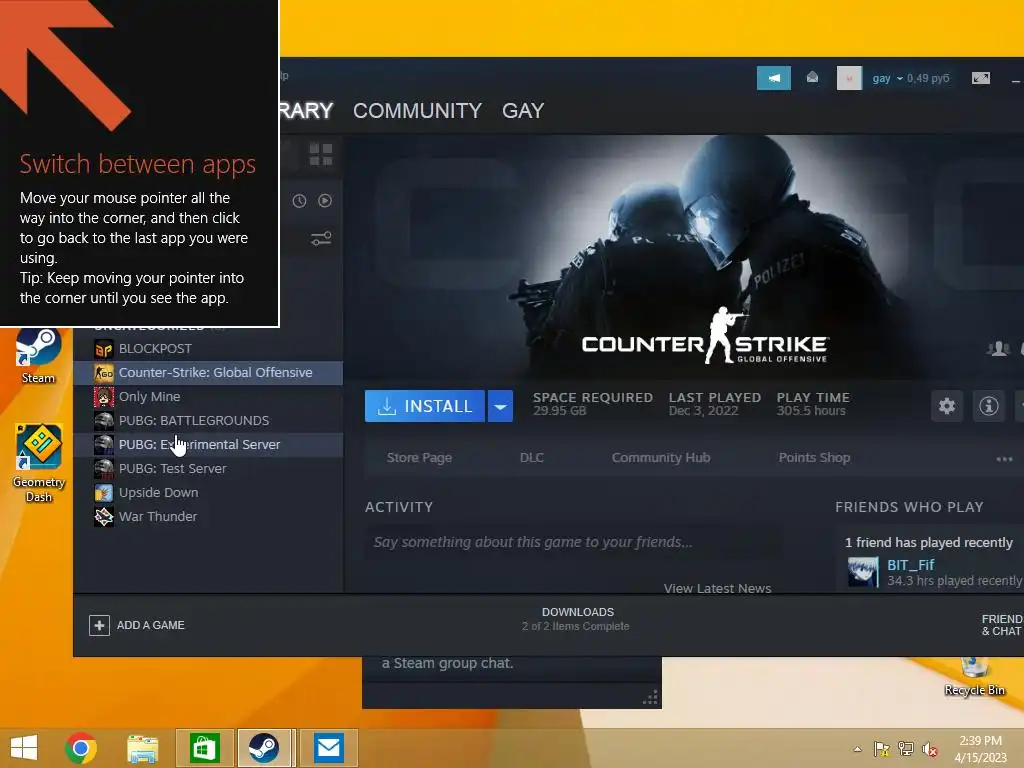
Task: Click the activity status input field
Action: pos(575,542)
